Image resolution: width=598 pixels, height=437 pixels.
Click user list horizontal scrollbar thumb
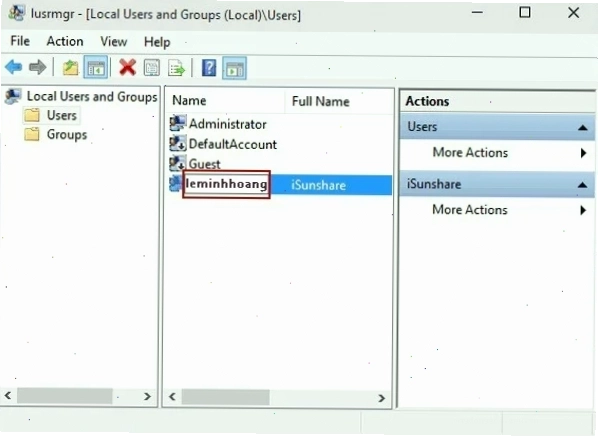click(x=225, y=397)
